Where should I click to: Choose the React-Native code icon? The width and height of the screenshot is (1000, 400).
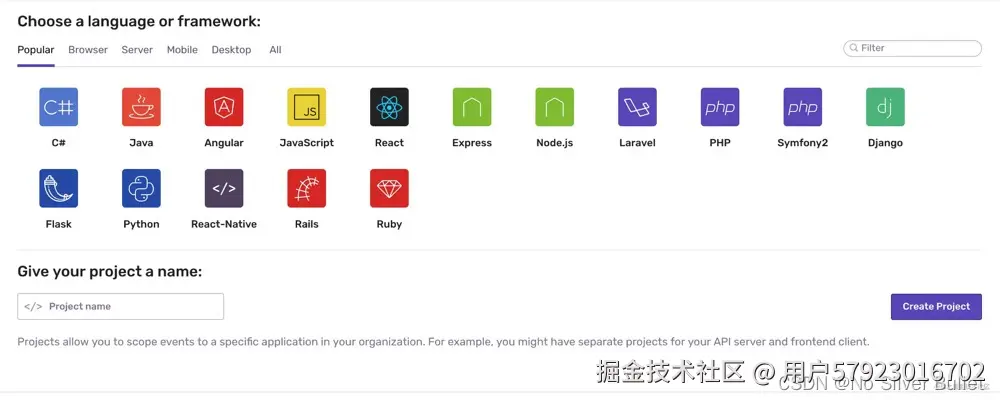224,188
